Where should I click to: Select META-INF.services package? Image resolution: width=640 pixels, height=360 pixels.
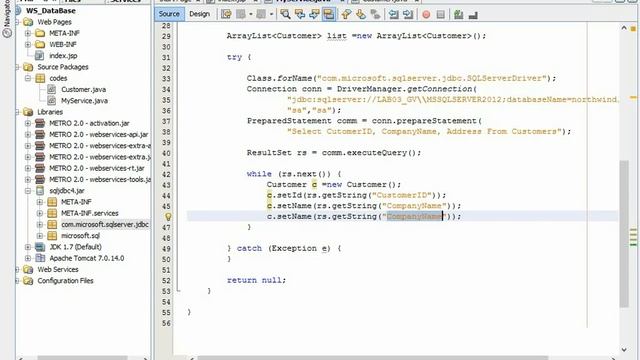click(x=90, y=213)
